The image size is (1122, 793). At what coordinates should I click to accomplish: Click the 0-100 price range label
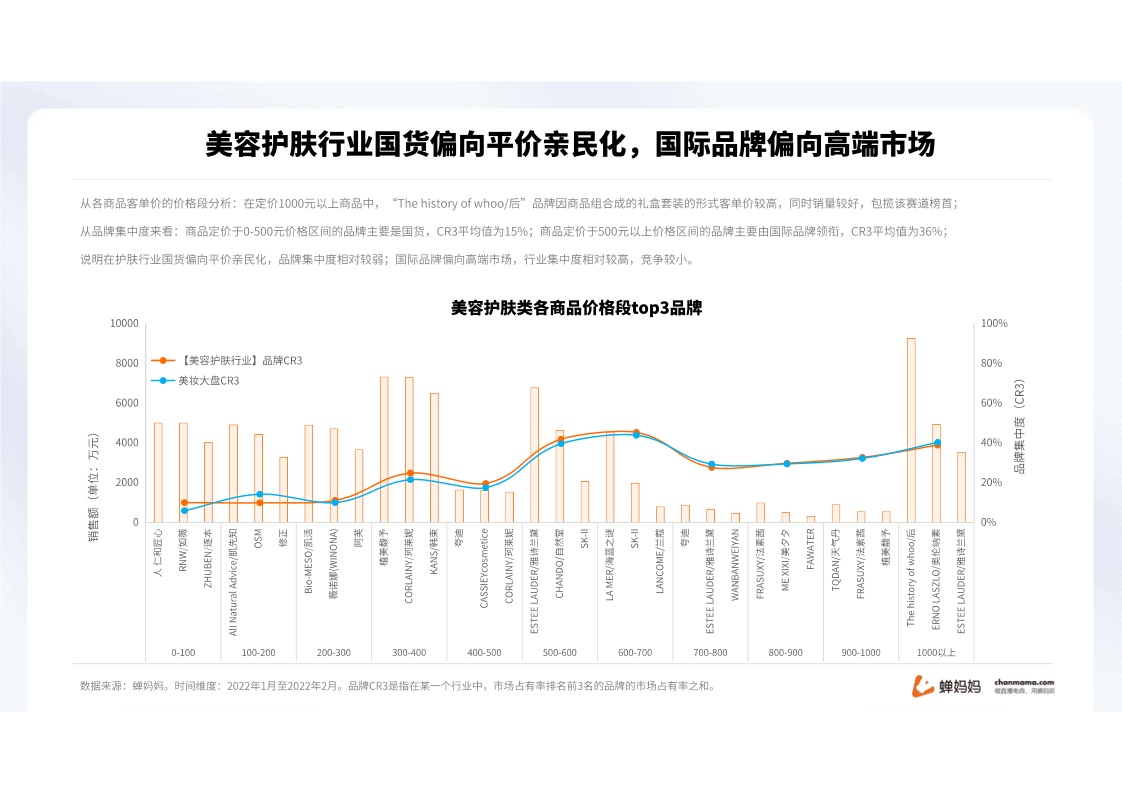pyautogui.click(x=183, y=652)
